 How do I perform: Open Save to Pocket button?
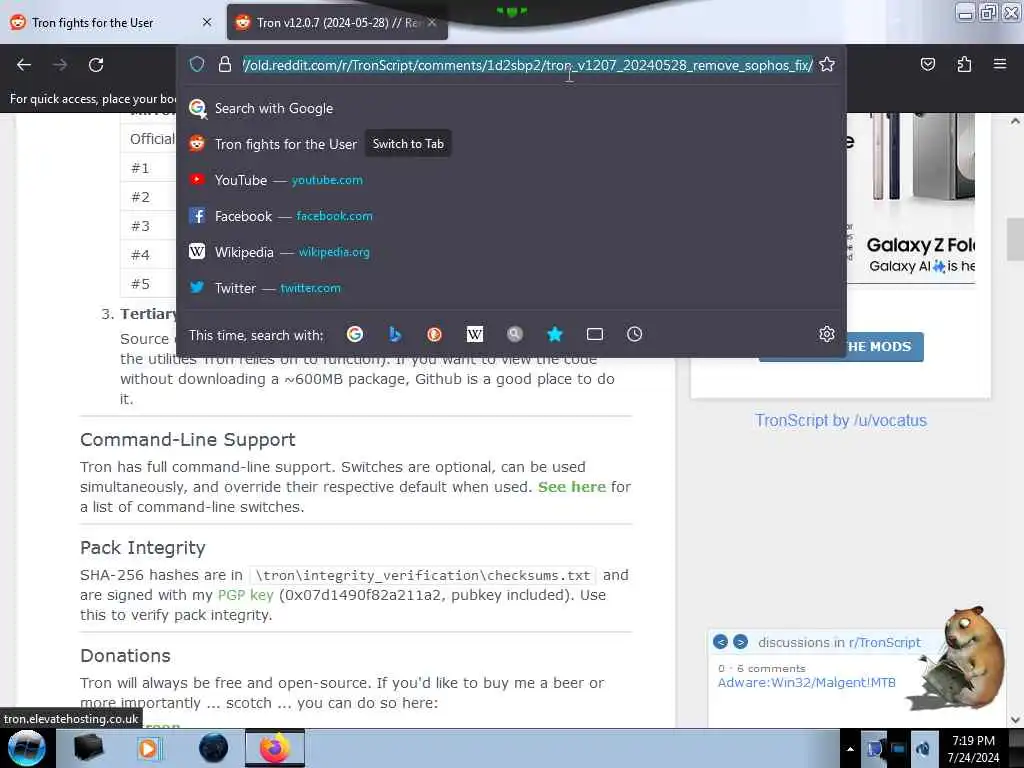click(927, 64)
